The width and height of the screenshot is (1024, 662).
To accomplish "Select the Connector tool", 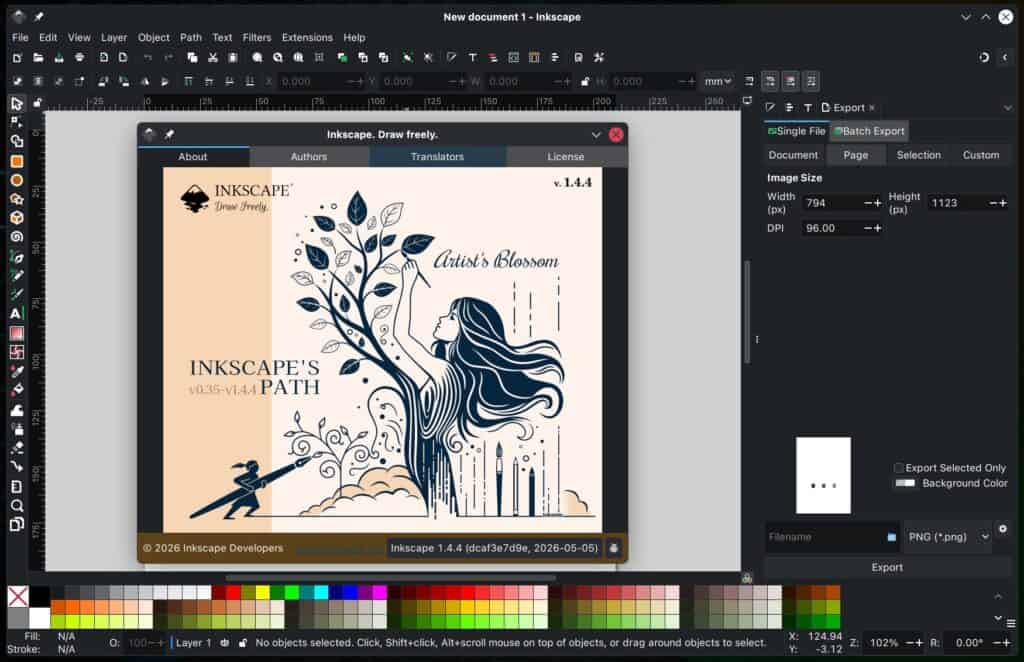I will pyautogui.click(x=16, y=467).
